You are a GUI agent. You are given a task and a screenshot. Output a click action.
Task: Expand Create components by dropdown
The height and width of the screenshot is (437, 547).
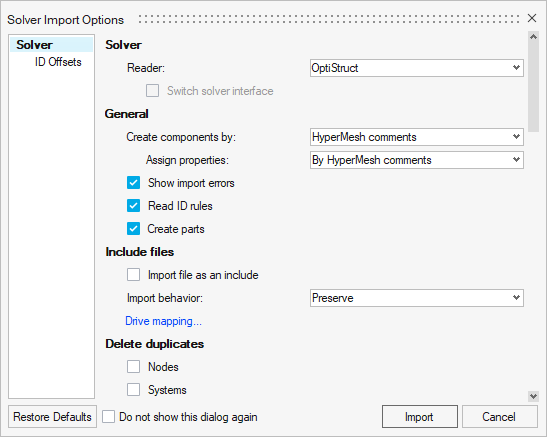417,137
